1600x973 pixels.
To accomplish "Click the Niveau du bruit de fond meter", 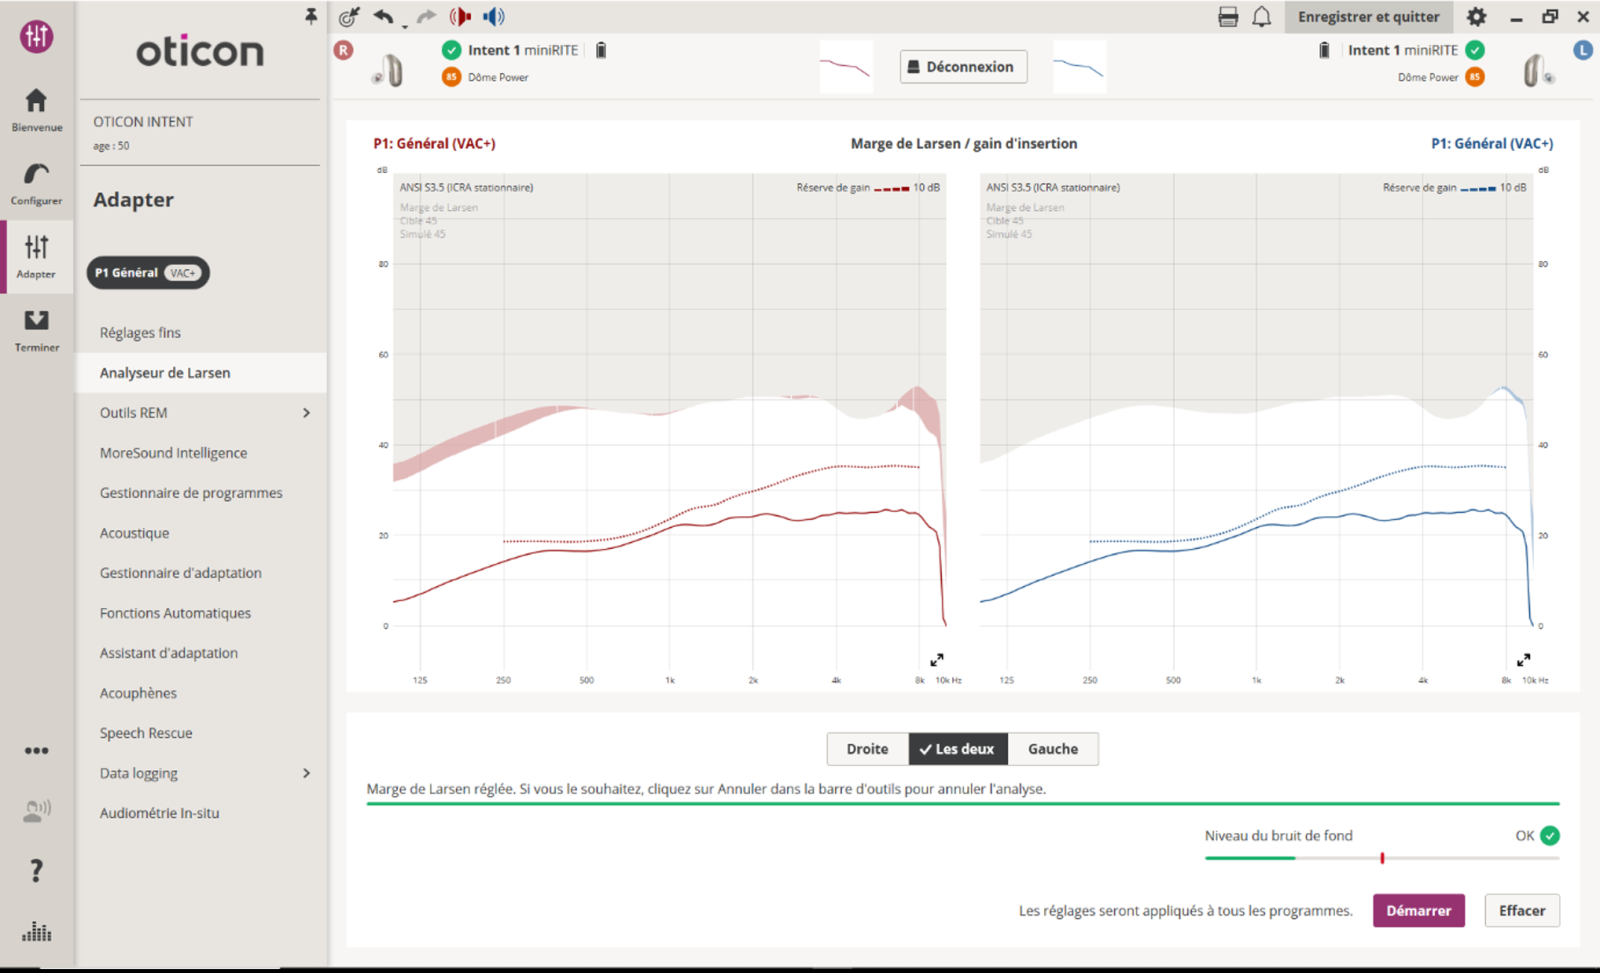I will pos(1382,858).
